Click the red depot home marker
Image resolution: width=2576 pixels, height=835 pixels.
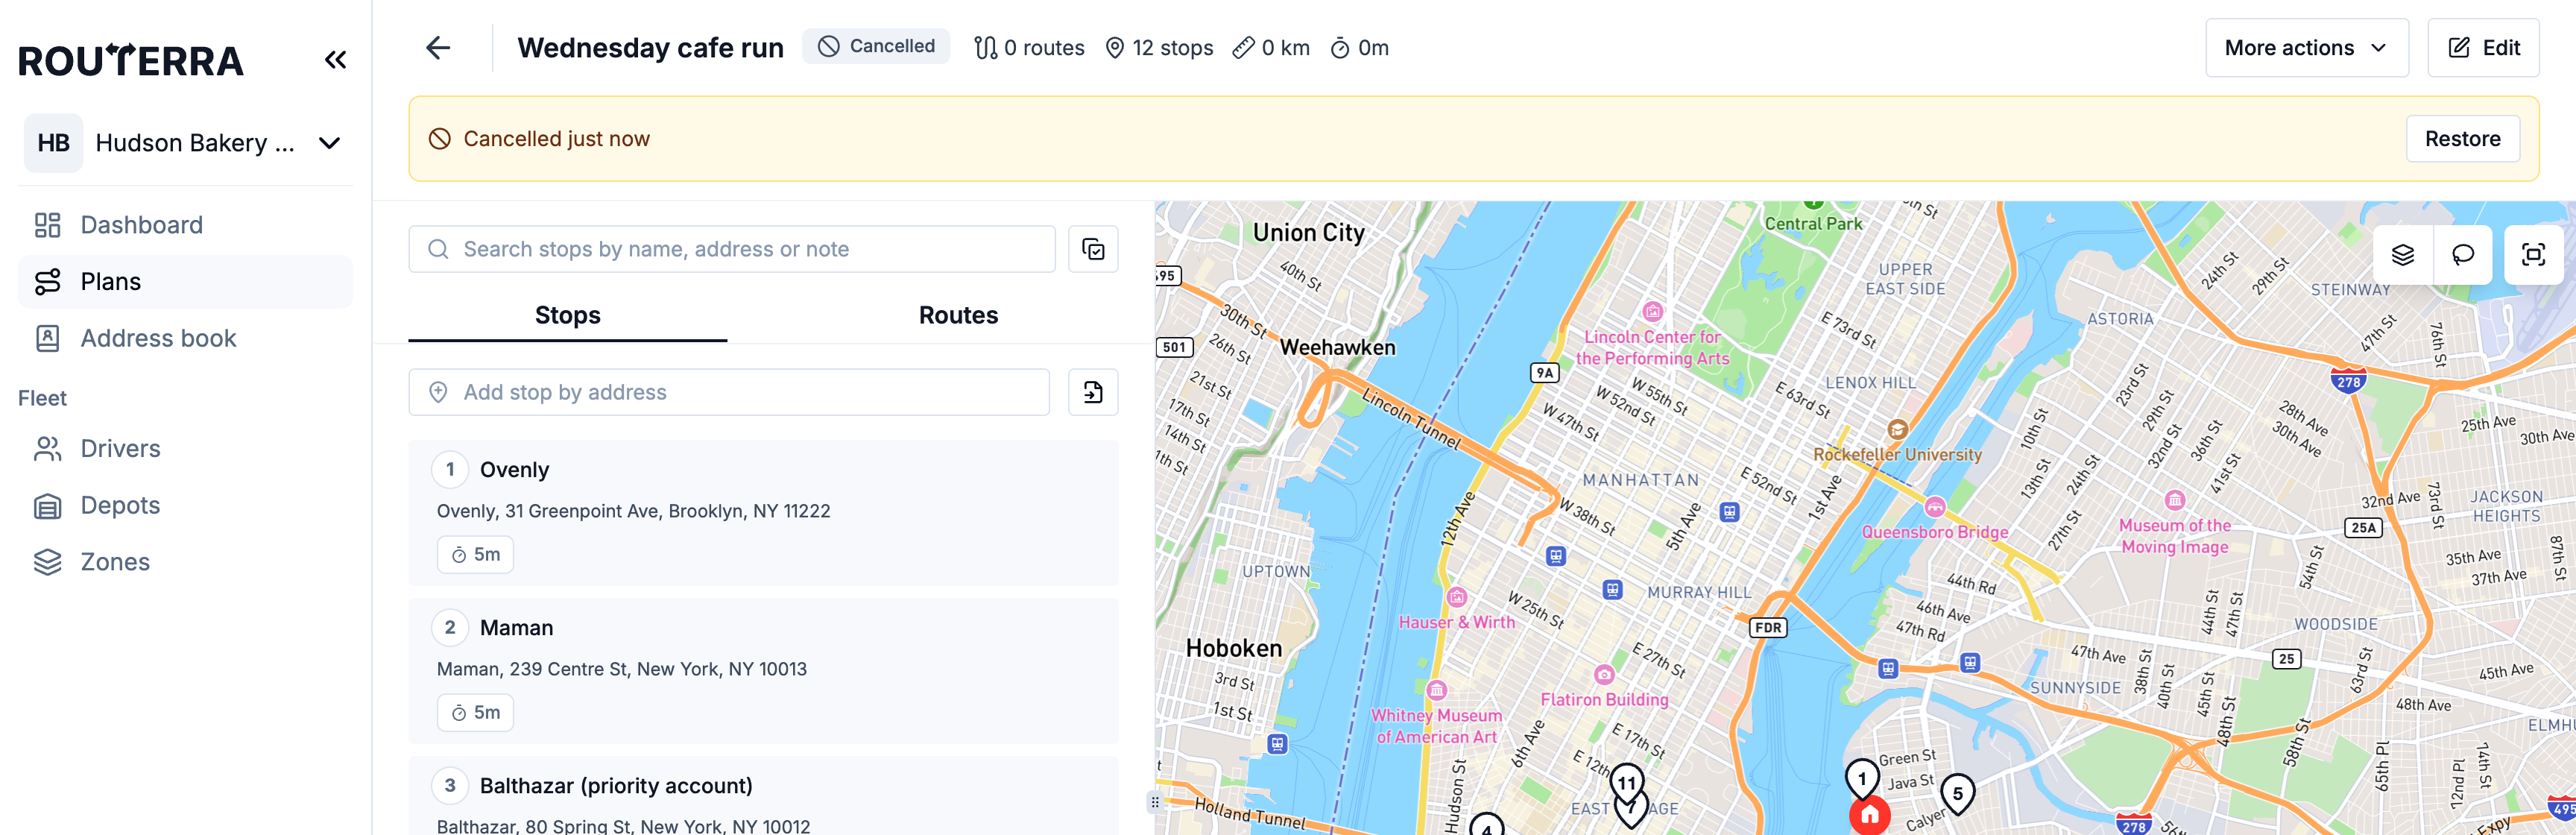[x=1869, y=816]
